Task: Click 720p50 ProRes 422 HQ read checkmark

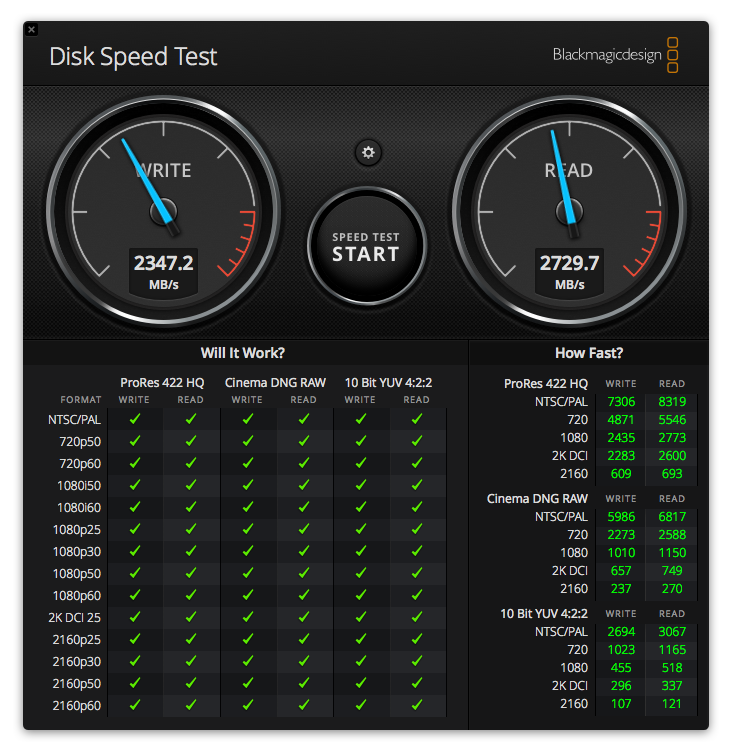Action: (x=191, y=441)
